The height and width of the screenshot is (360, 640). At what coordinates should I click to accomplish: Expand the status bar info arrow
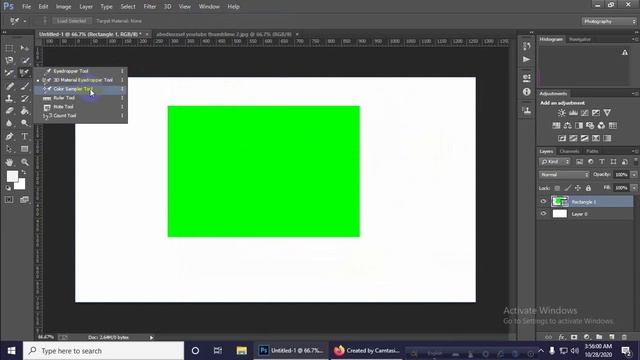[x=151, y=338]
